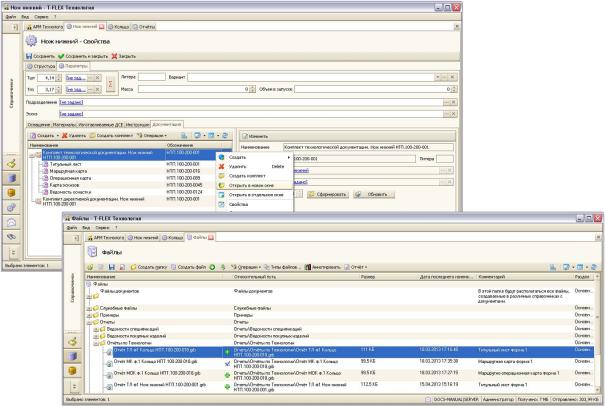Collapse the Отчёты folder in the Файлы tree
The image size is (605, 406).
89,322
